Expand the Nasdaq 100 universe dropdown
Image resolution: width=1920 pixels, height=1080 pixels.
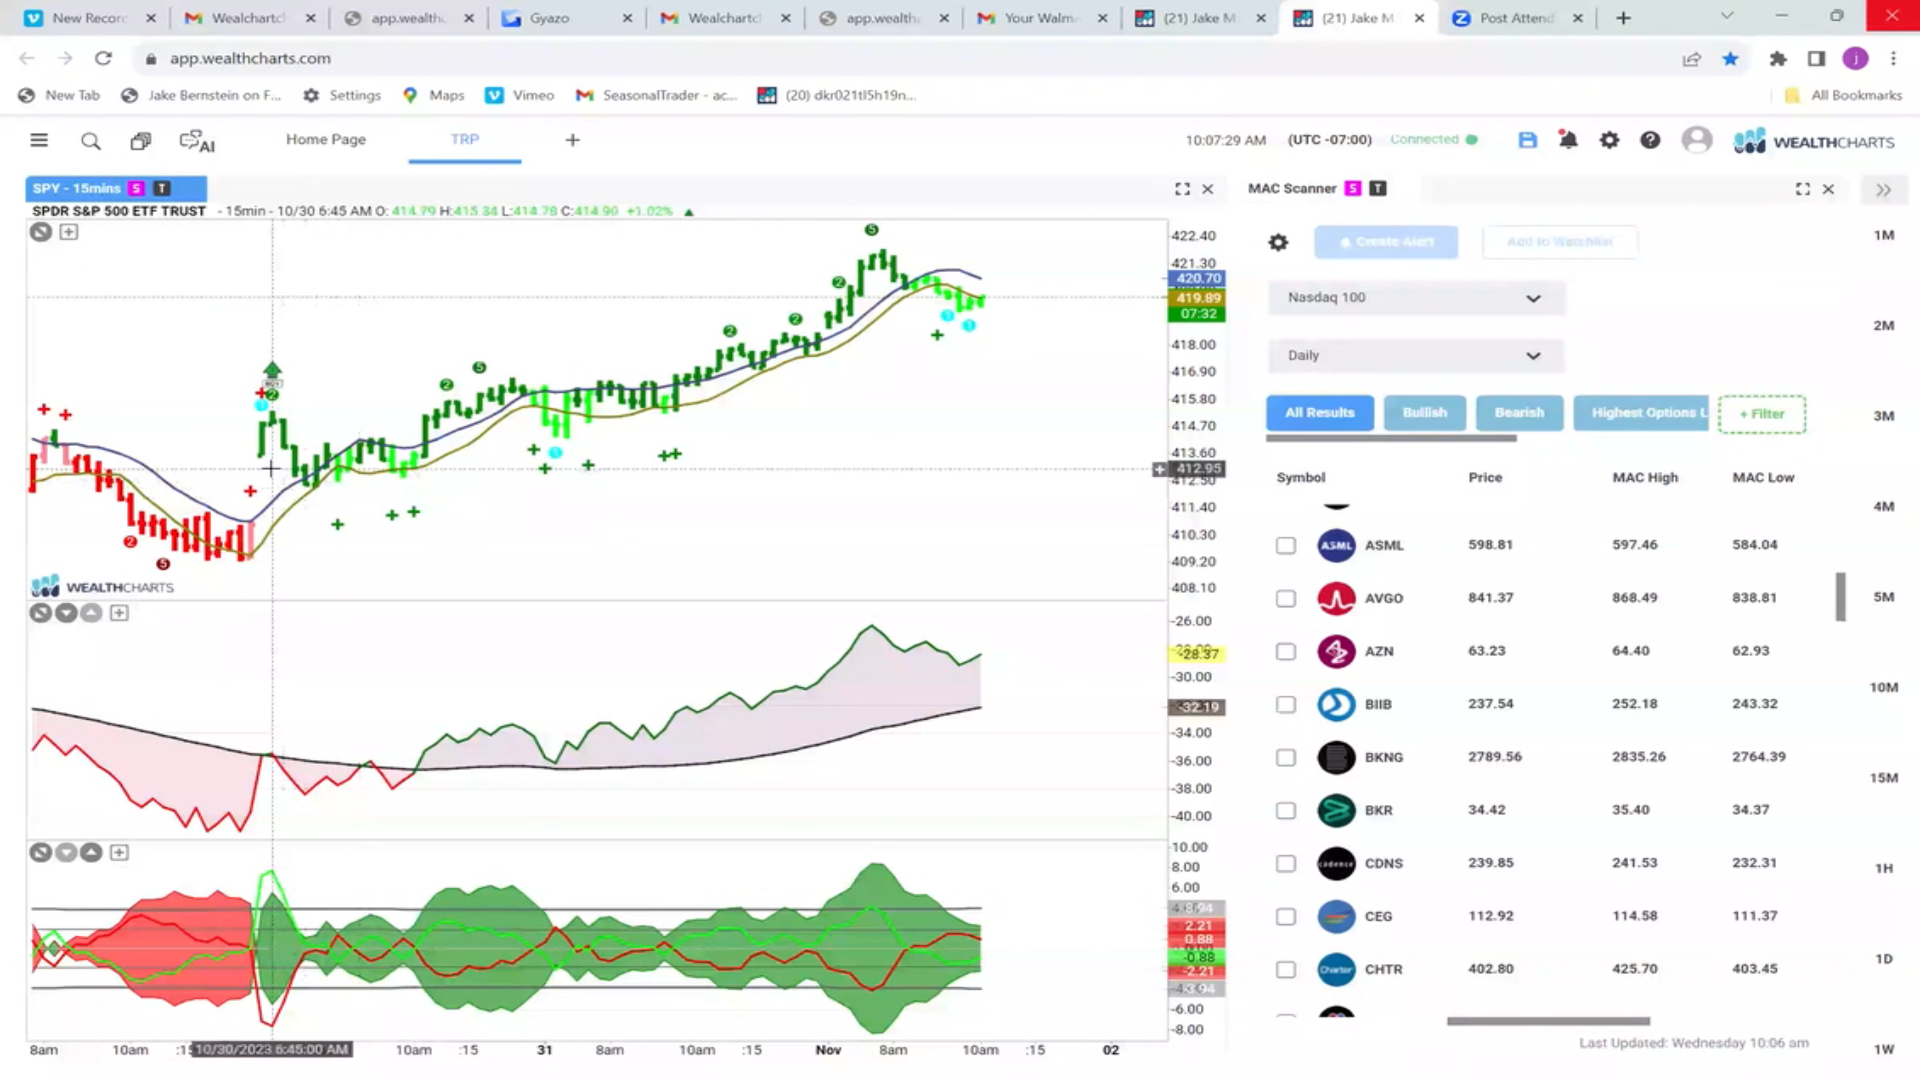[x=1415, y=298]
